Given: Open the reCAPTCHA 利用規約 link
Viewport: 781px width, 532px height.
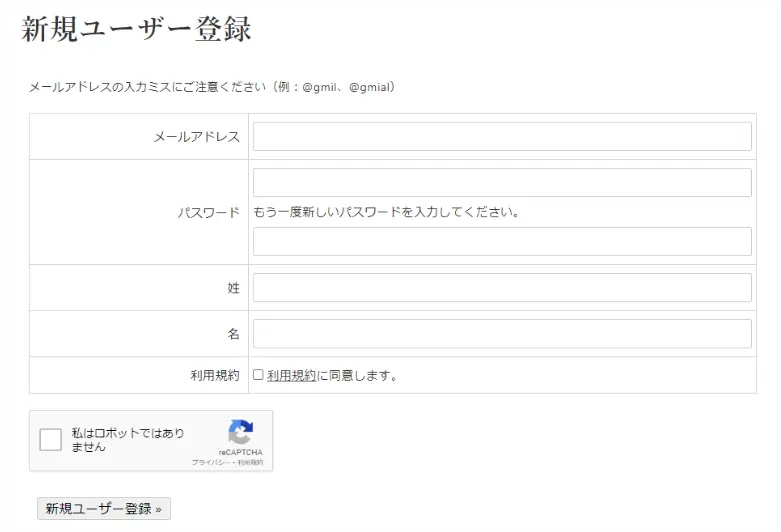Looking at the screenshot, I should 250,463.
